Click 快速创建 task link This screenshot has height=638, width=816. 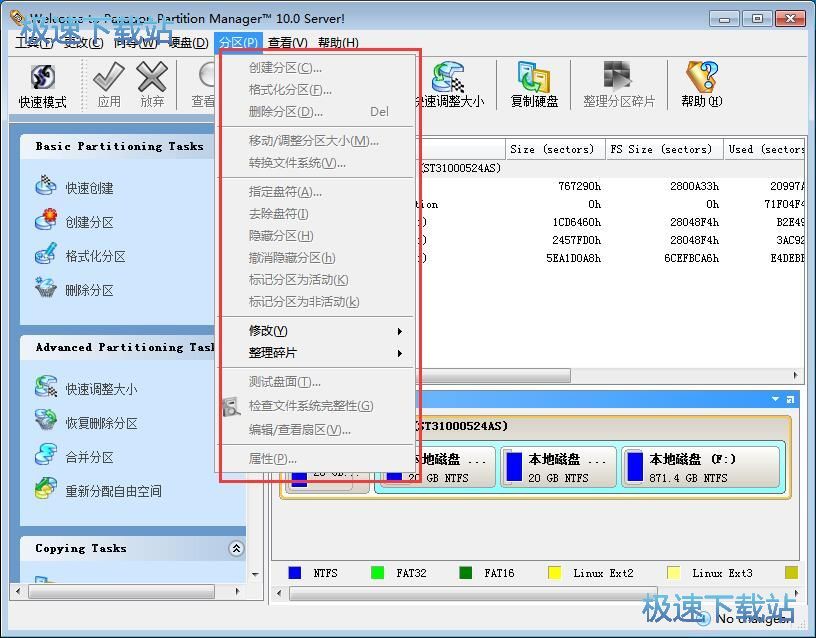[89, 188]
